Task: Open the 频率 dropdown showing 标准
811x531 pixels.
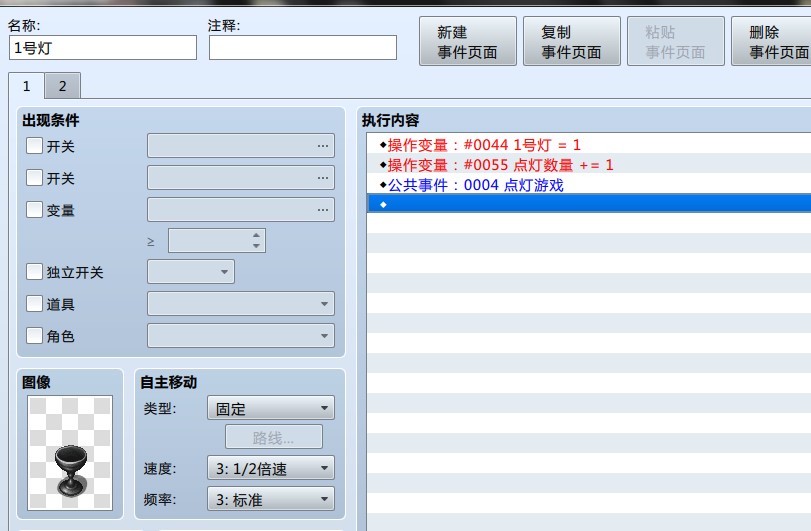Action: point(271,499)
